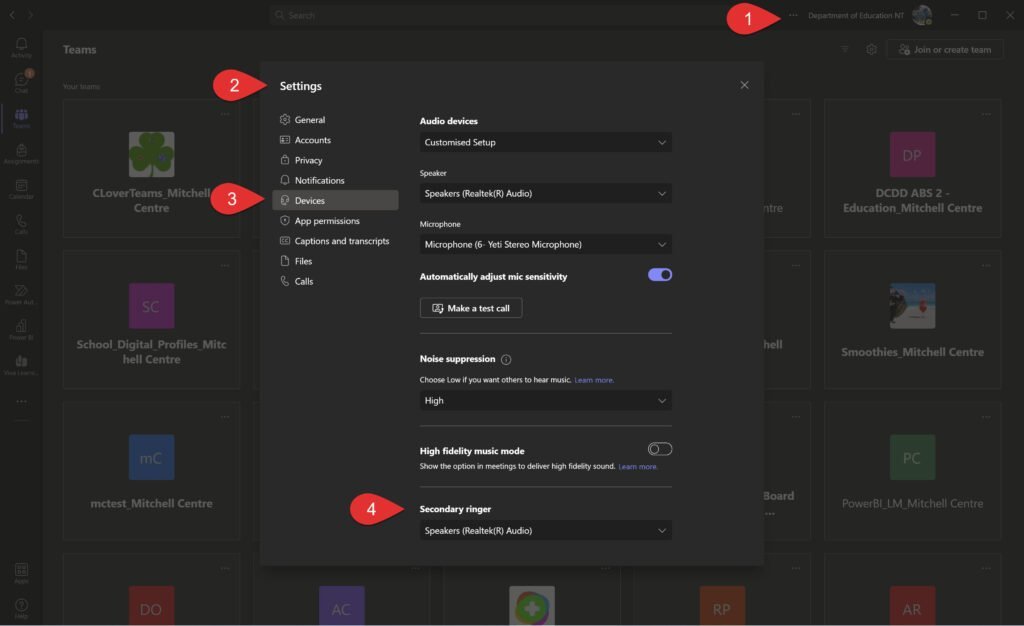Open the AR team tile
This screenshot has height=626, width=1024.
click(912, 606)
